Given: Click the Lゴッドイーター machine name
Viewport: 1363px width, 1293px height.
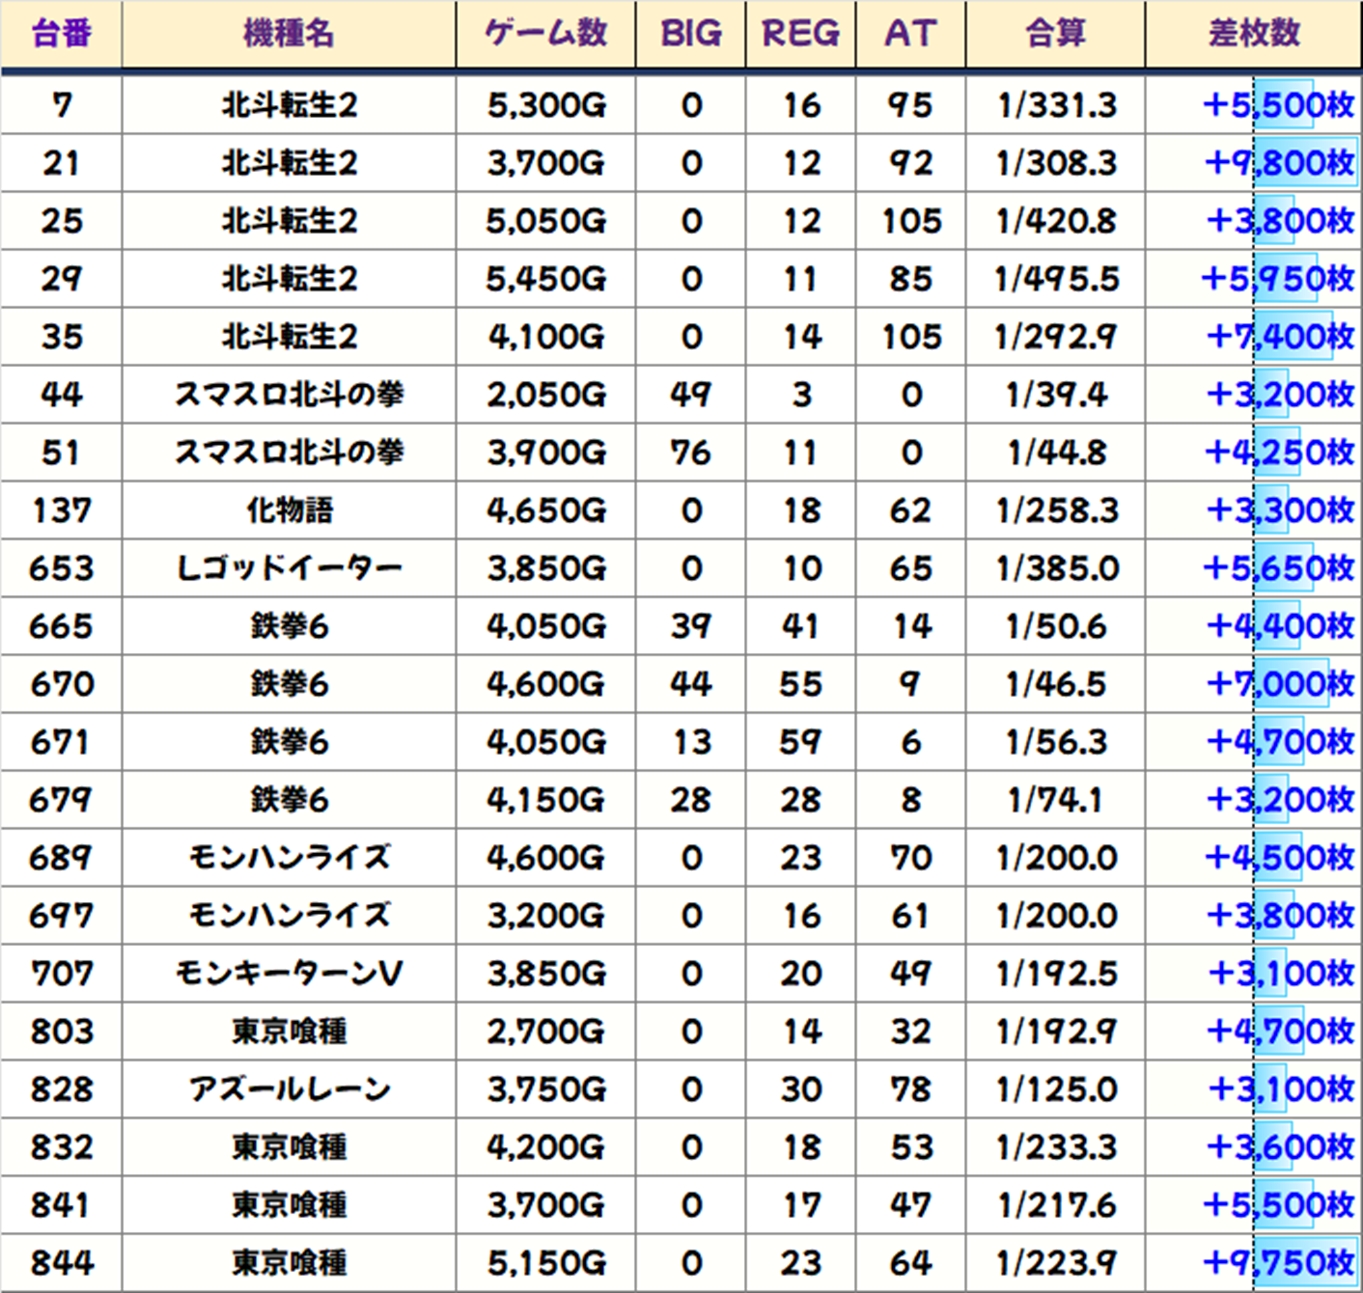Looking at the screenshot, I should (x=288, y=569).
